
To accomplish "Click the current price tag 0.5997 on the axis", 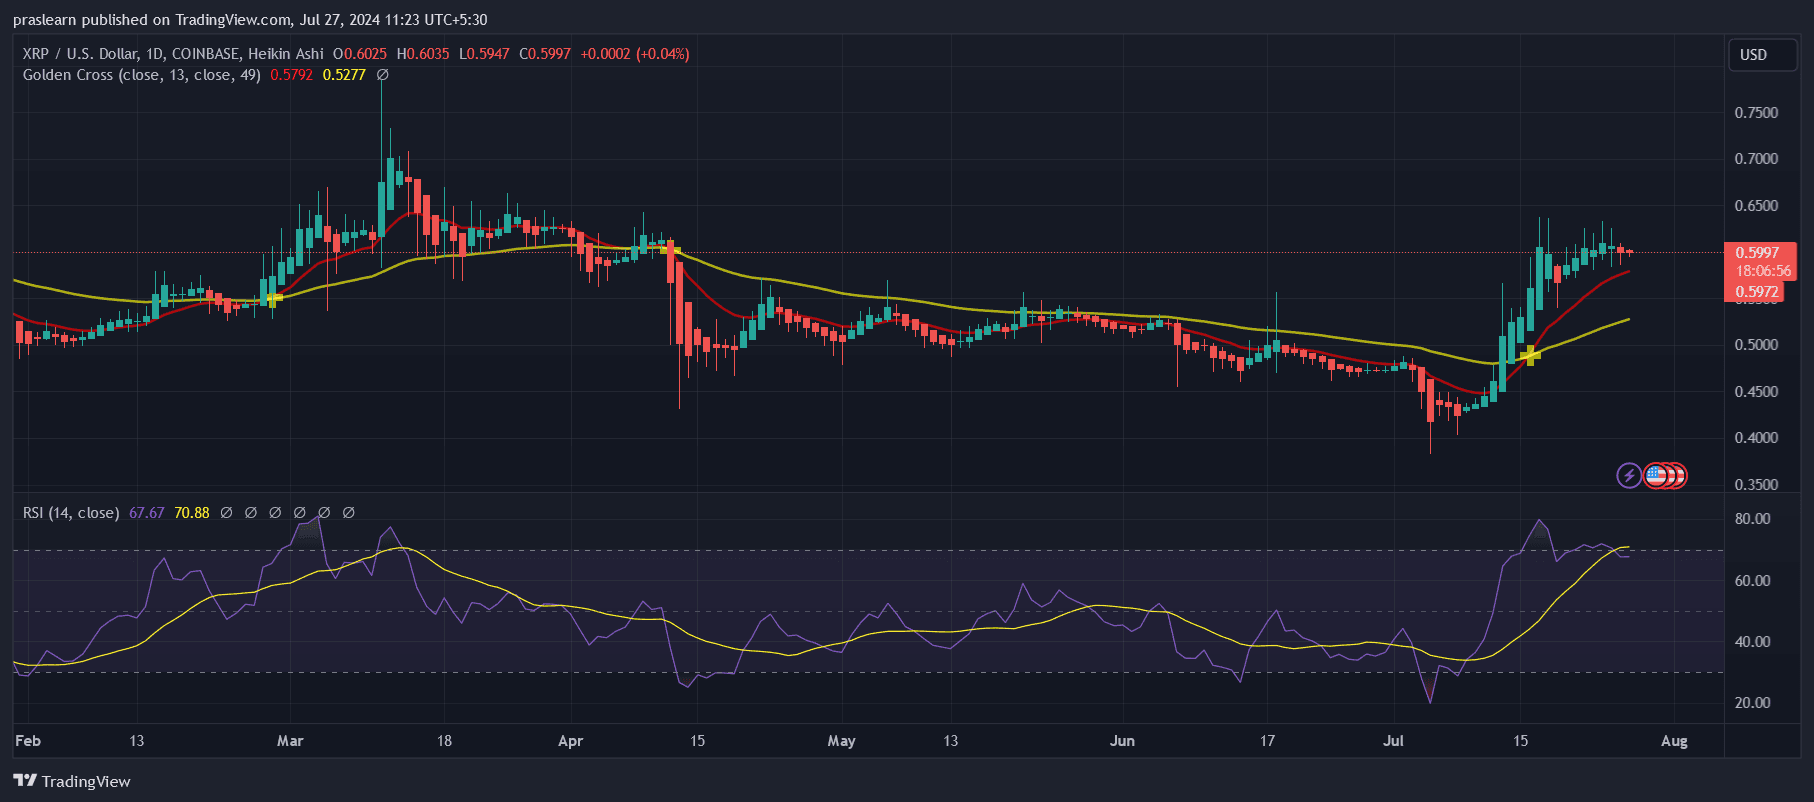I will (1757, 253).
